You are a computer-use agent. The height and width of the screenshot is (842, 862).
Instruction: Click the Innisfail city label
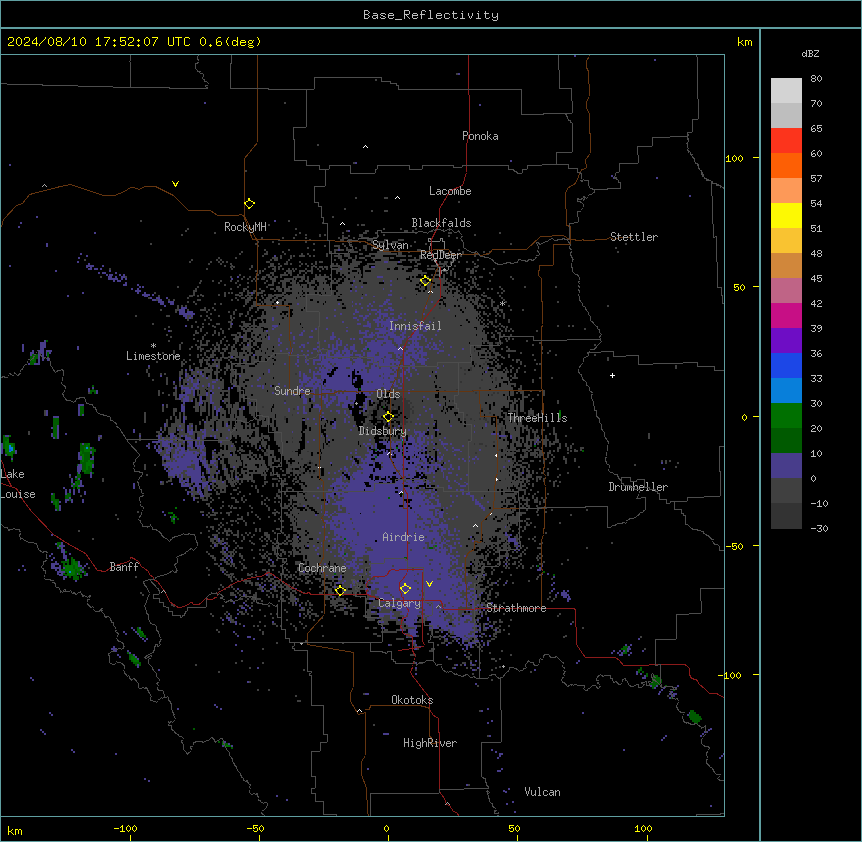pos(415,326)
